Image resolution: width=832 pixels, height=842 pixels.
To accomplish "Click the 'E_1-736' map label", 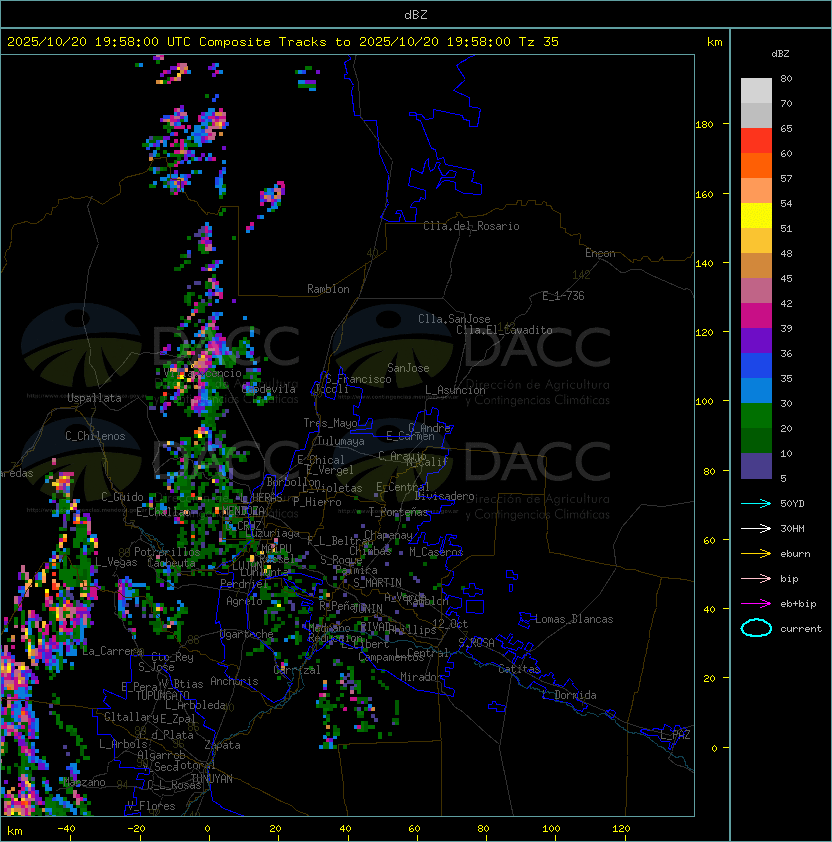I will (563, 296).
